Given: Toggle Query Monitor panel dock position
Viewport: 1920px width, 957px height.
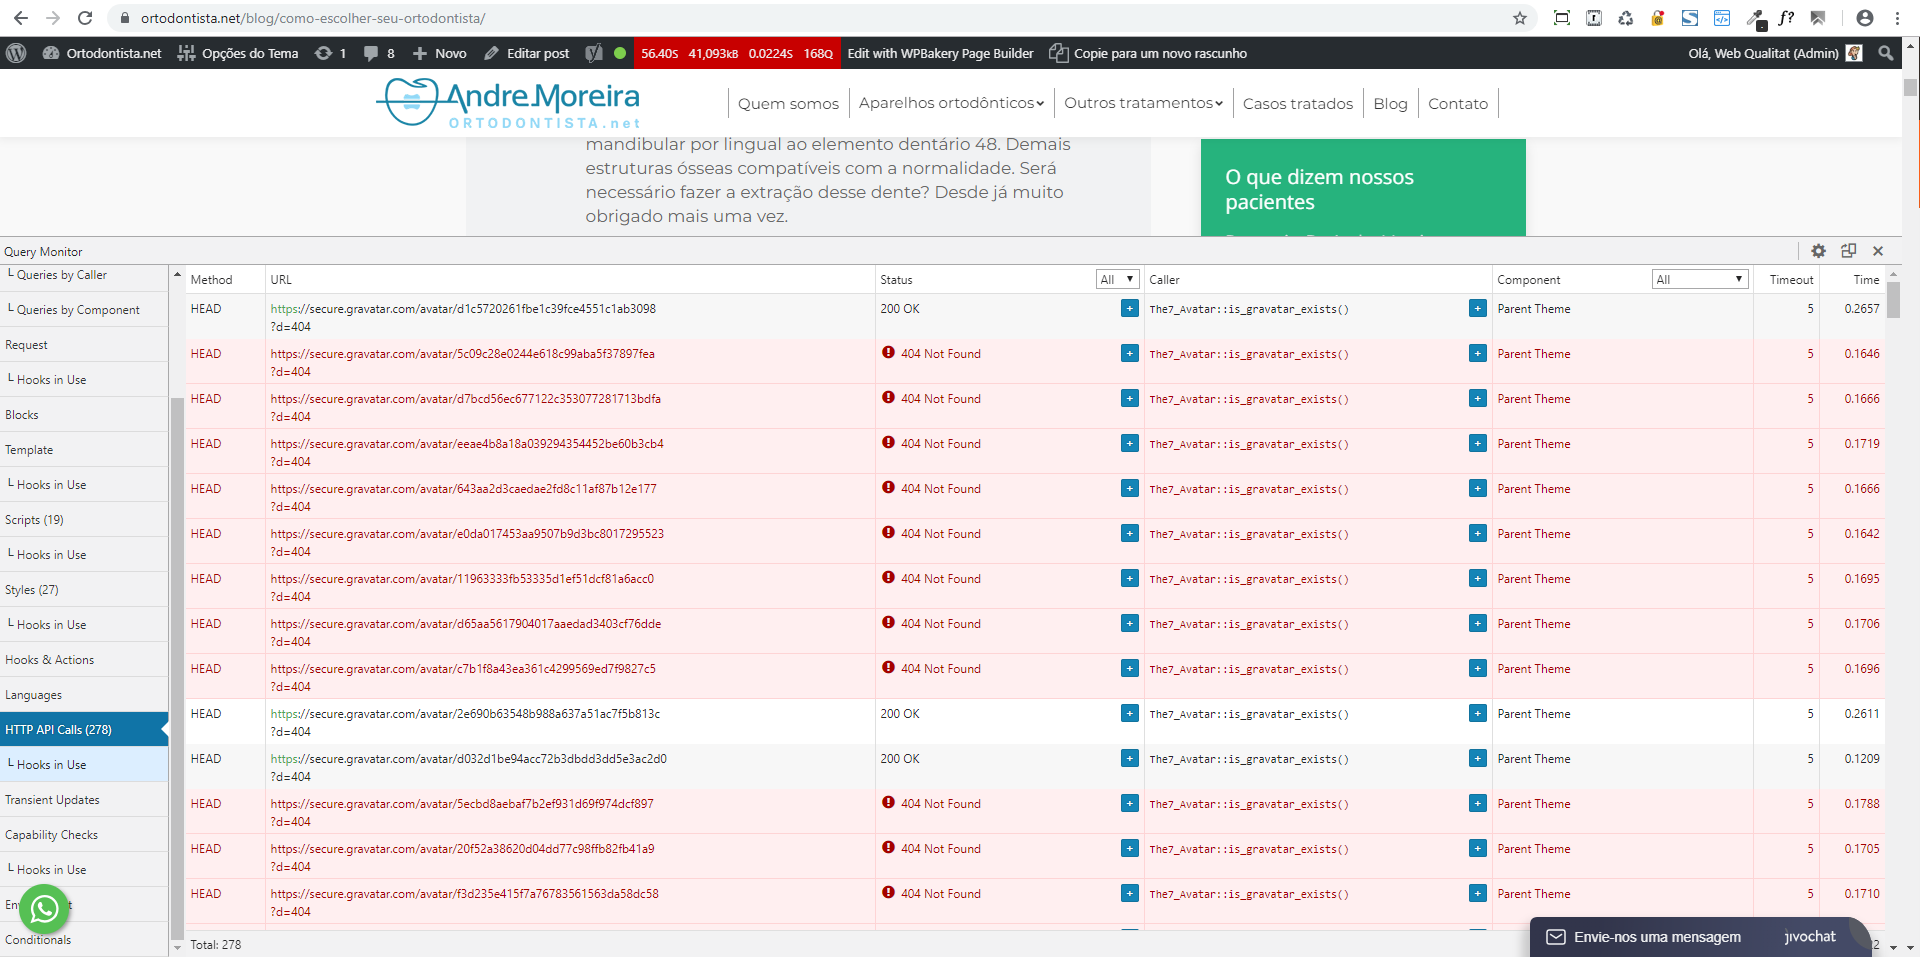Looking at the screenshot, I should click(x=1848, y=251).
